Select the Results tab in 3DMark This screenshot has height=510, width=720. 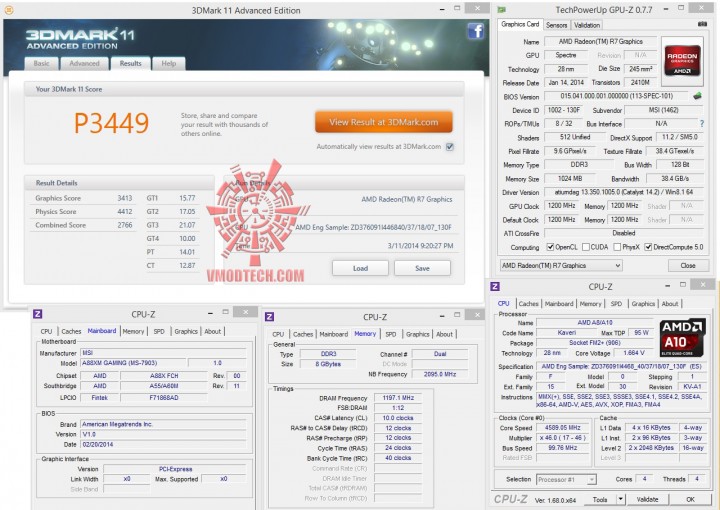(130, 63)
